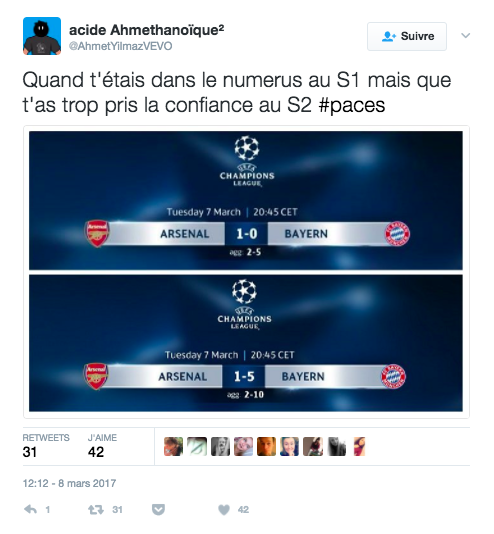Open the 12:12 - 8 mars 2017 timestamp
This screenshot has width=494, height=534.
point(69,483)
